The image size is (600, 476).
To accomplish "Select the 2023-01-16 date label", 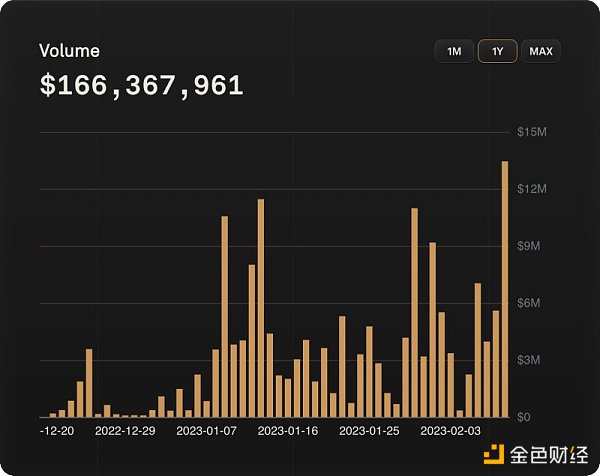I will (288, 431).
